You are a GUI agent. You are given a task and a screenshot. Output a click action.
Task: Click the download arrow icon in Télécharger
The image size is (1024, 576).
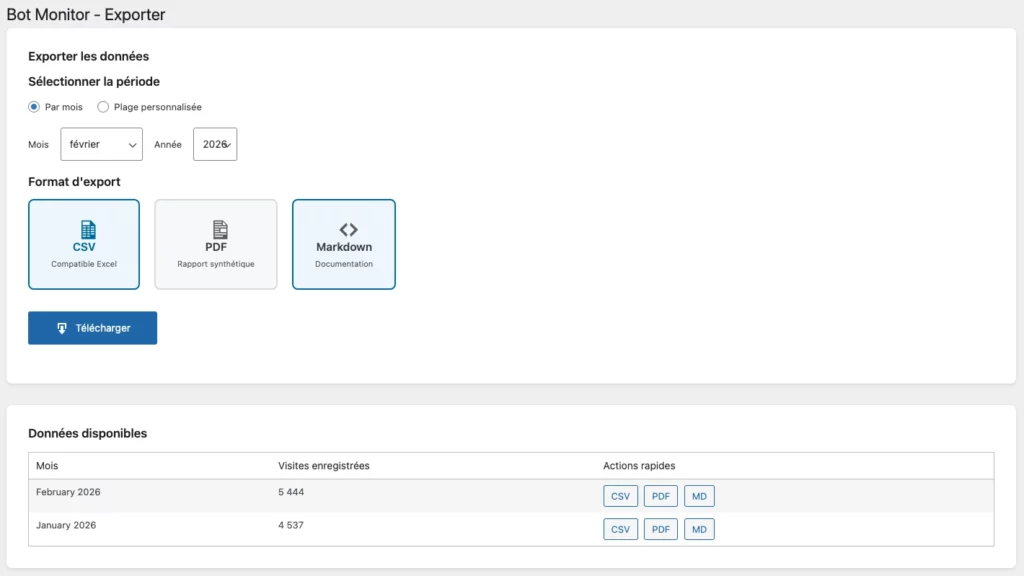click(x=61, y=328)
